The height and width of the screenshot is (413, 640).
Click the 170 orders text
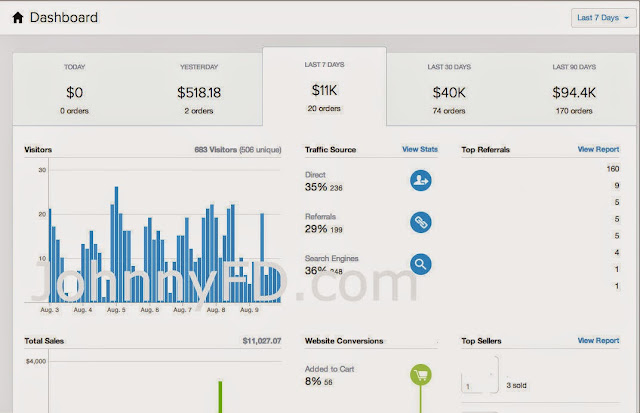pos(574,111)
